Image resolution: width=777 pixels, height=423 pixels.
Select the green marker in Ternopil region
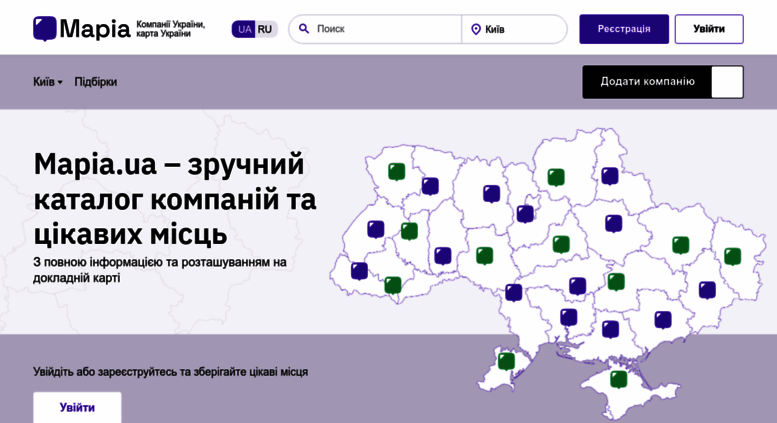click(x=409, y=231)
